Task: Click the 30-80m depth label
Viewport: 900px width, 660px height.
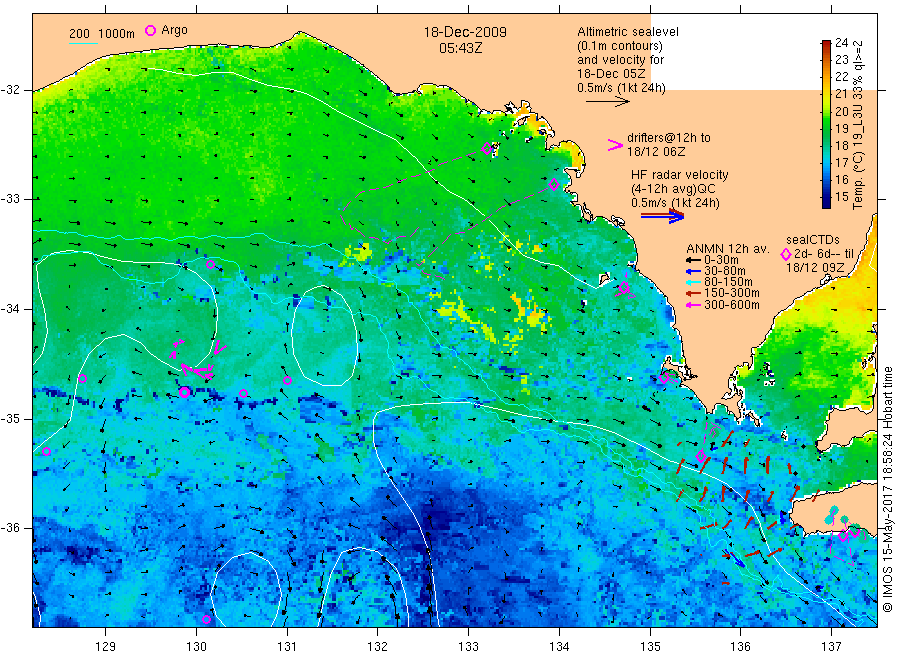Action: [x=725, y=271]
